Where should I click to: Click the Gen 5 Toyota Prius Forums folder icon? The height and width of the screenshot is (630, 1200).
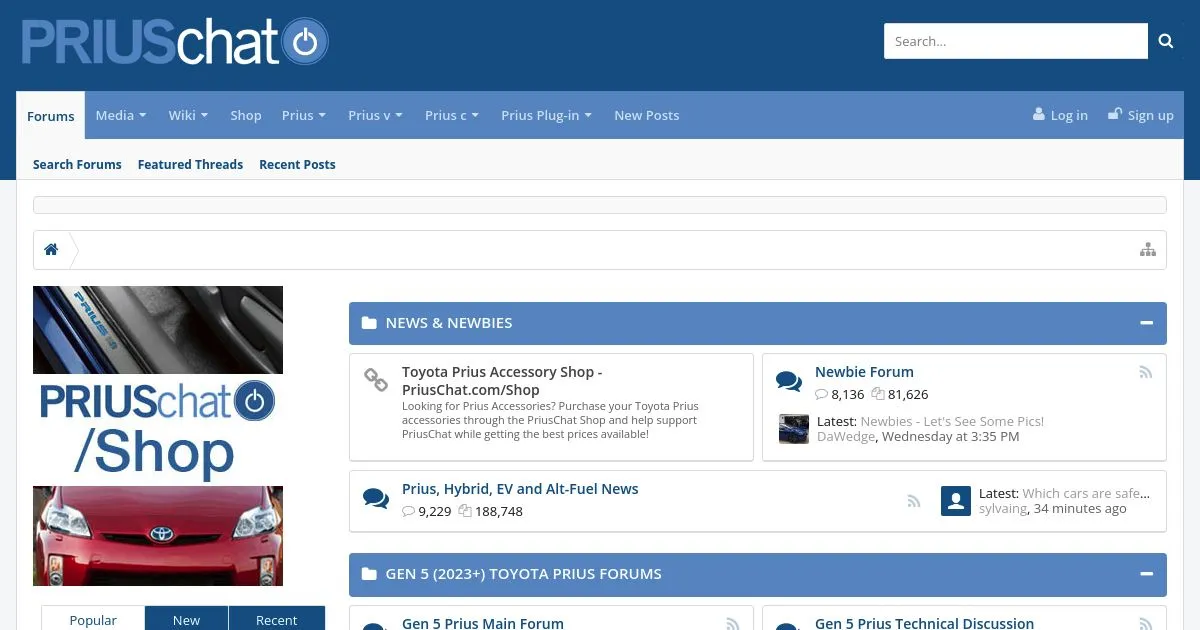click(369, 574)
